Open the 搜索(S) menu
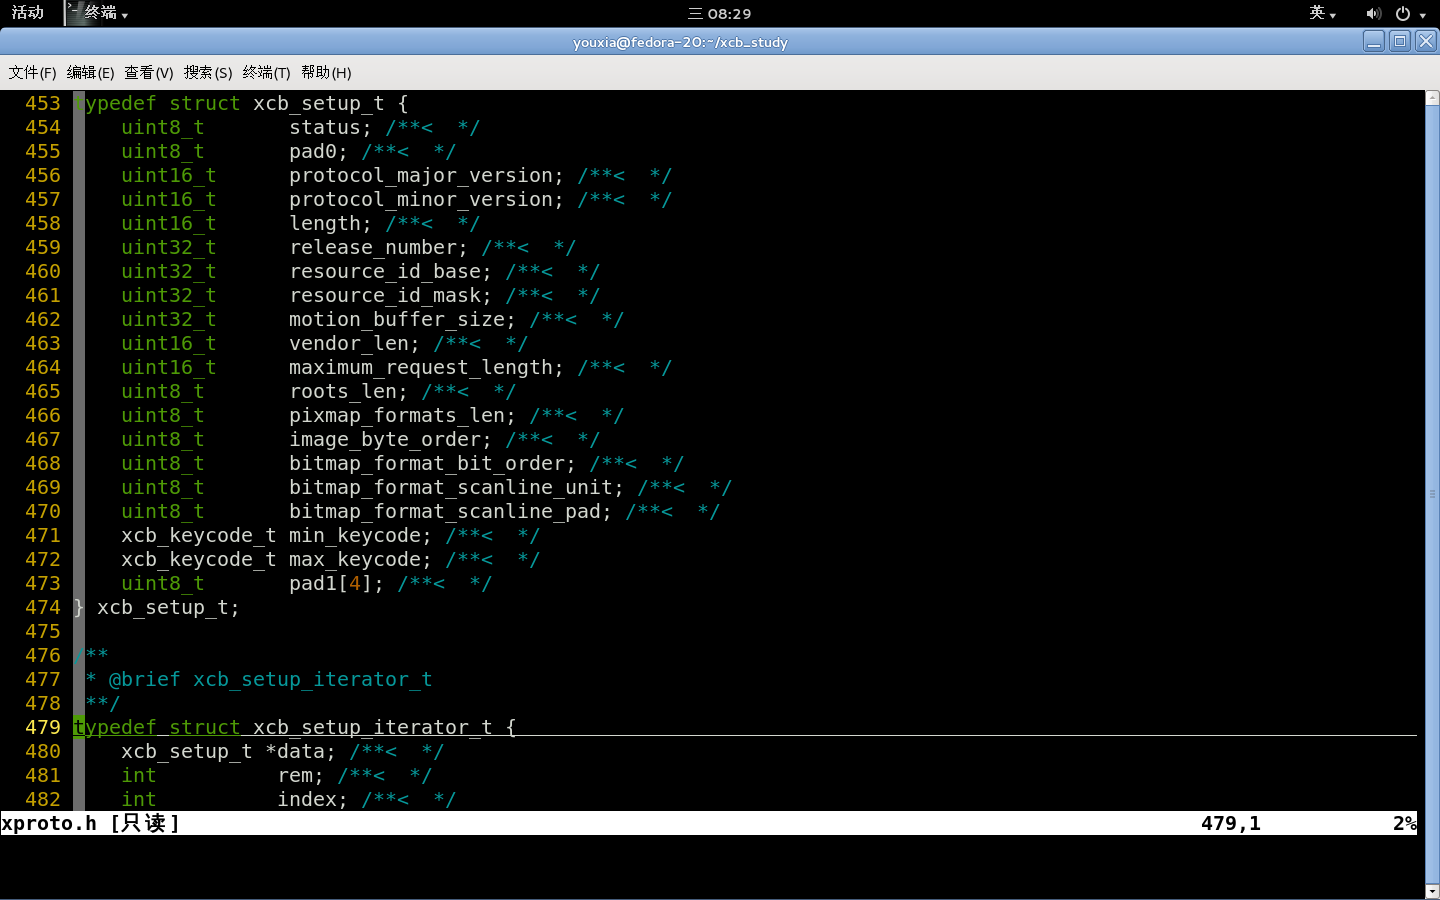 tap(207, 72)
